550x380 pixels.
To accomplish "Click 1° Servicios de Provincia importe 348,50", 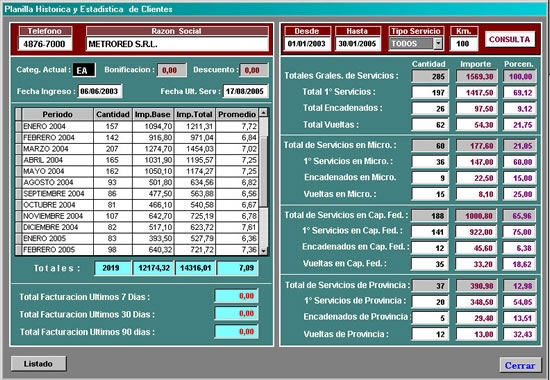I will 476,302.
